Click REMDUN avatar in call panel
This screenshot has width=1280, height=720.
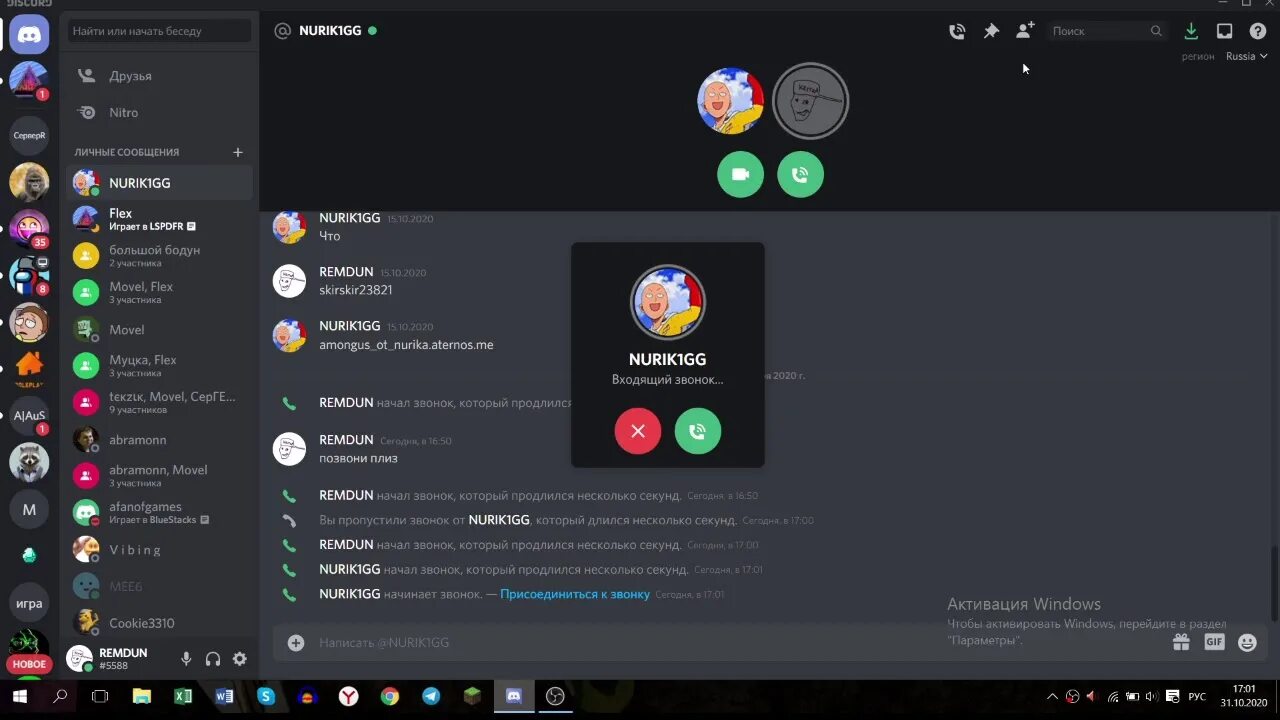click(811, 101)
